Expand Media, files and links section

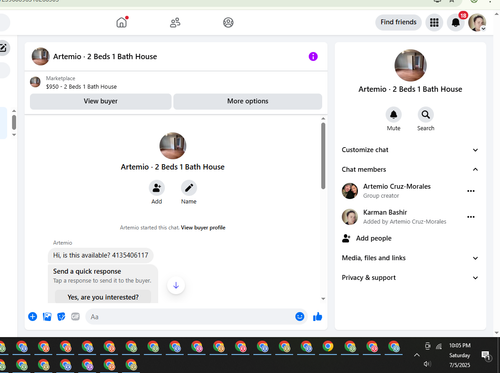410,258
